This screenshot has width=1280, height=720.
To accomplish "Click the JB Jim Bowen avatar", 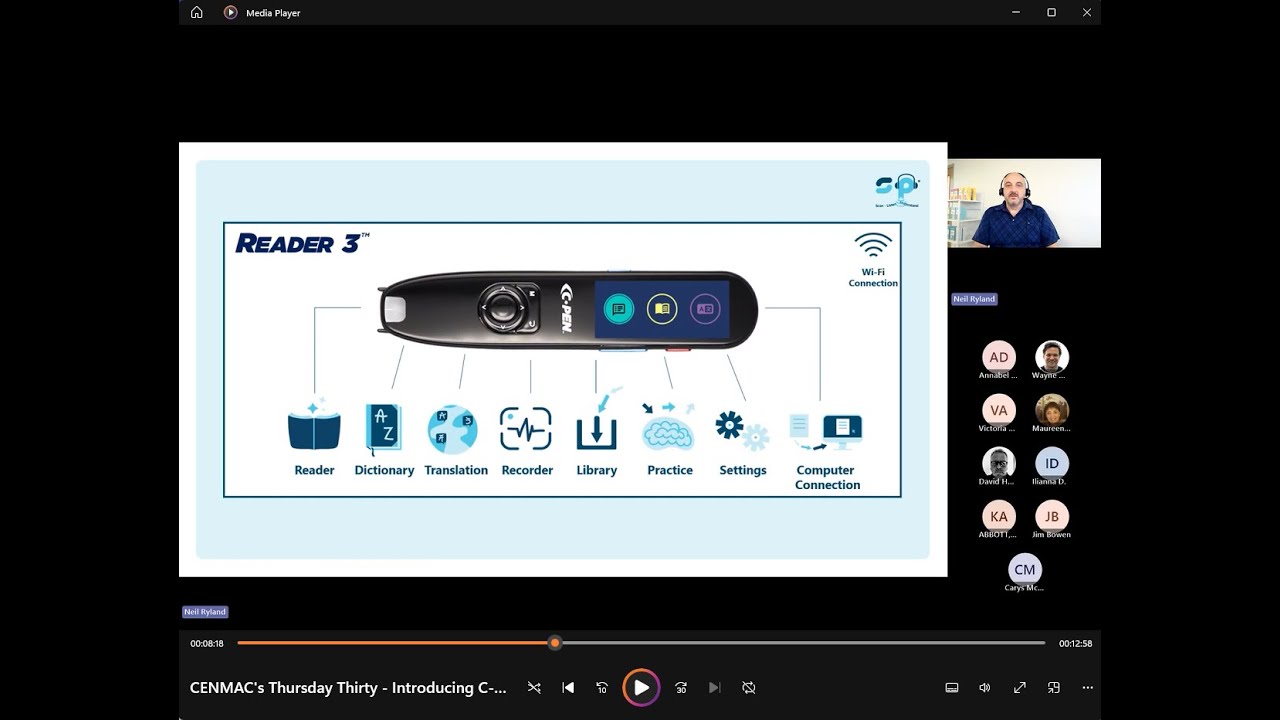I will pos(1052,516).
